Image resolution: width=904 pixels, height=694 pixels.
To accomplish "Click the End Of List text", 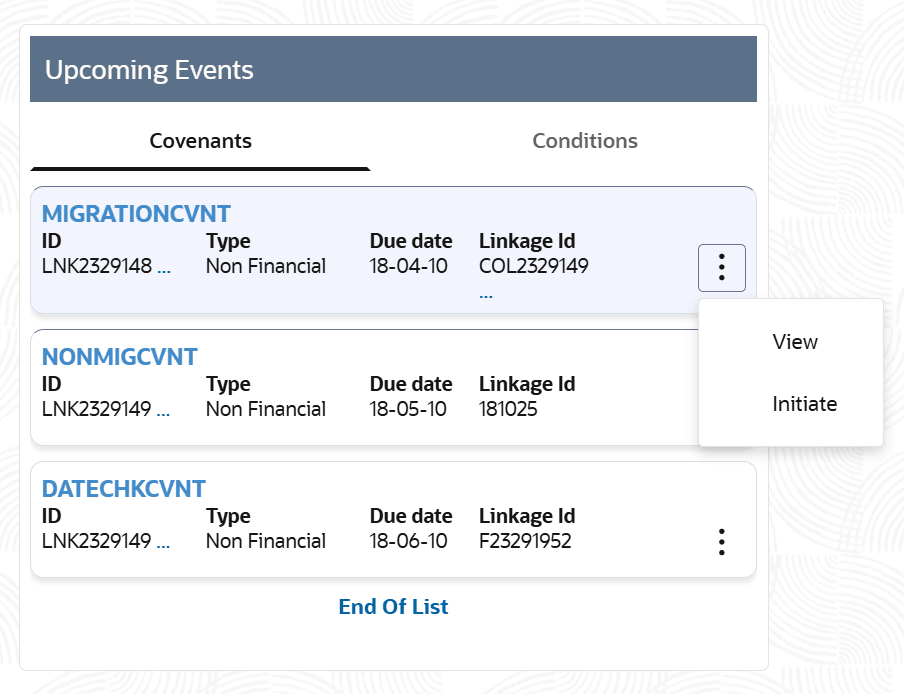I will click(393, 607).
